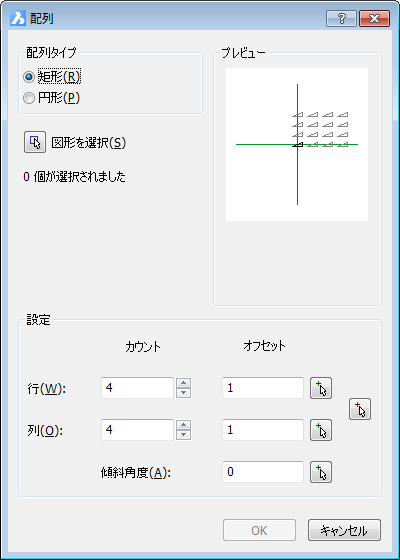Screen dimensions: 400x560
Task: Open help with the question mark button
Action: tap(341, 19)
